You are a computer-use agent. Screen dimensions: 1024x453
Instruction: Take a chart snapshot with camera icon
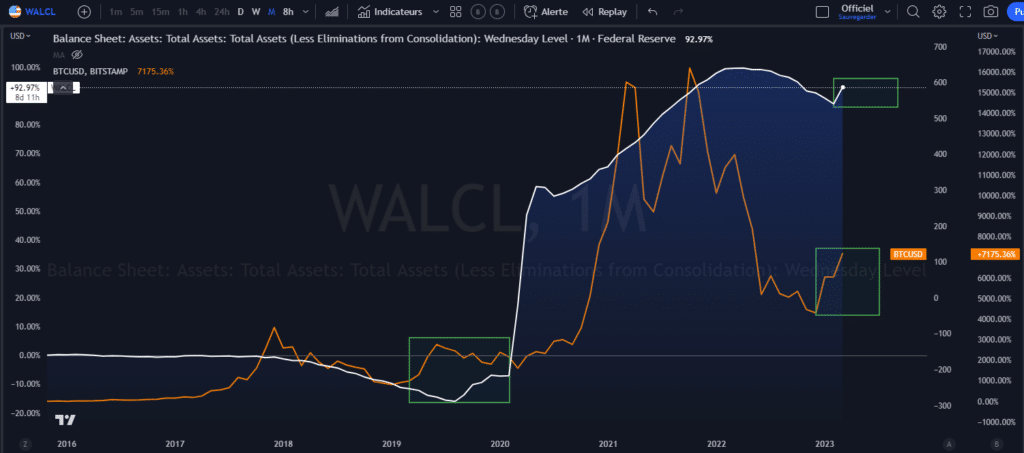click(991, 12)
